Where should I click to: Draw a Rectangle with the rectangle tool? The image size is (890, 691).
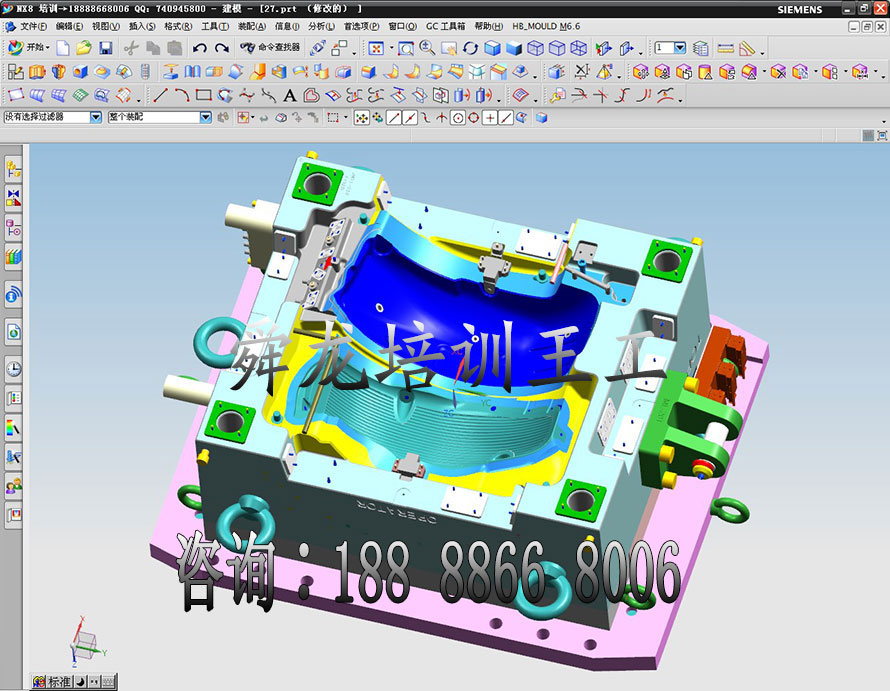[x=203, y=95]
